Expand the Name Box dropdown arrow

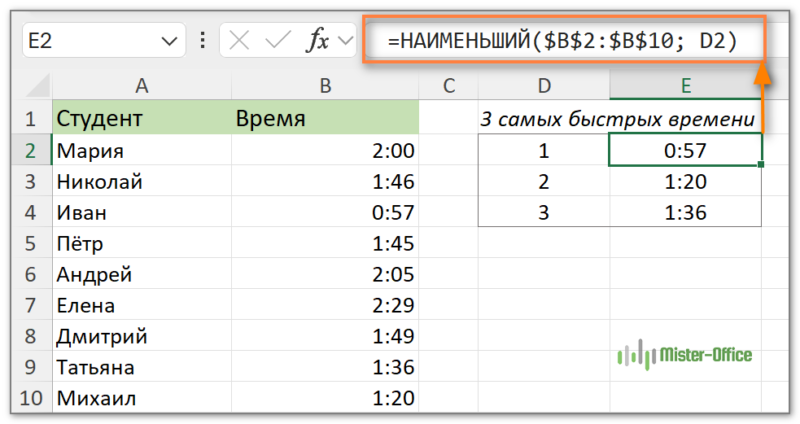pyautogui.click(x=165, y=41)
